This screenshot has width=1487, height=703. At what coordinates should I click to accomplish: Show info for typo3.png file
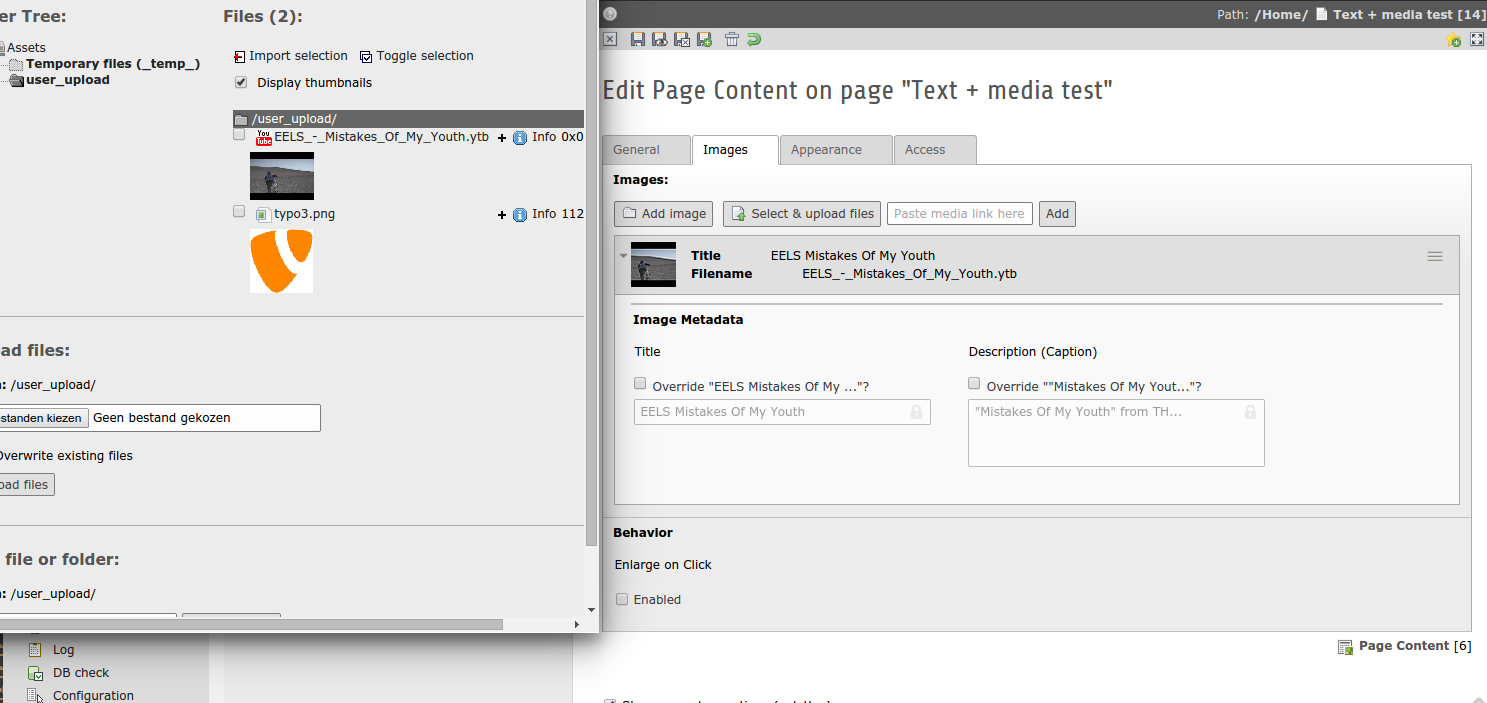point(520,215)
